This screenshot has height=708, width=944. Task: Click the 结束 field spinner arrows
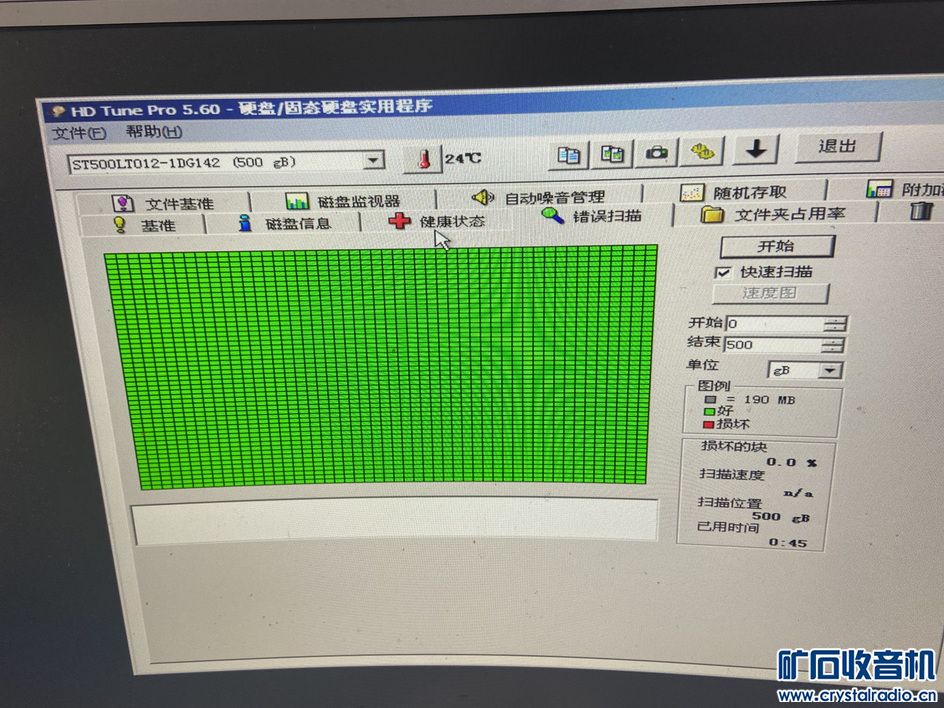click(x=833, y=345)
